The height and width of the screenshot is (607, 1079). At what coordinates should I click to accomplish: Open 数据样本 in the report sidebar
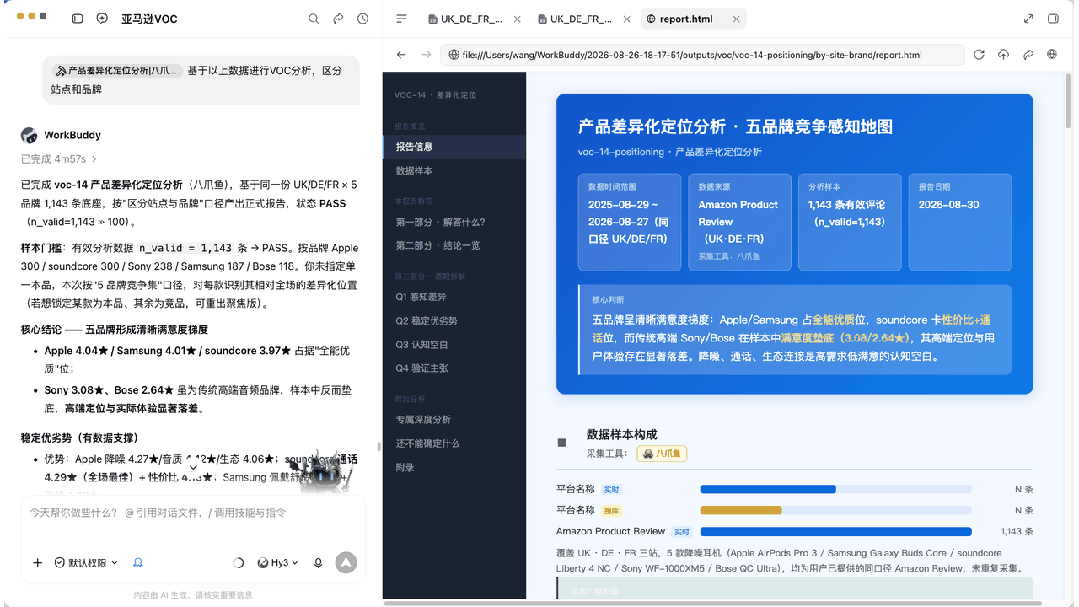pos(454,171)
